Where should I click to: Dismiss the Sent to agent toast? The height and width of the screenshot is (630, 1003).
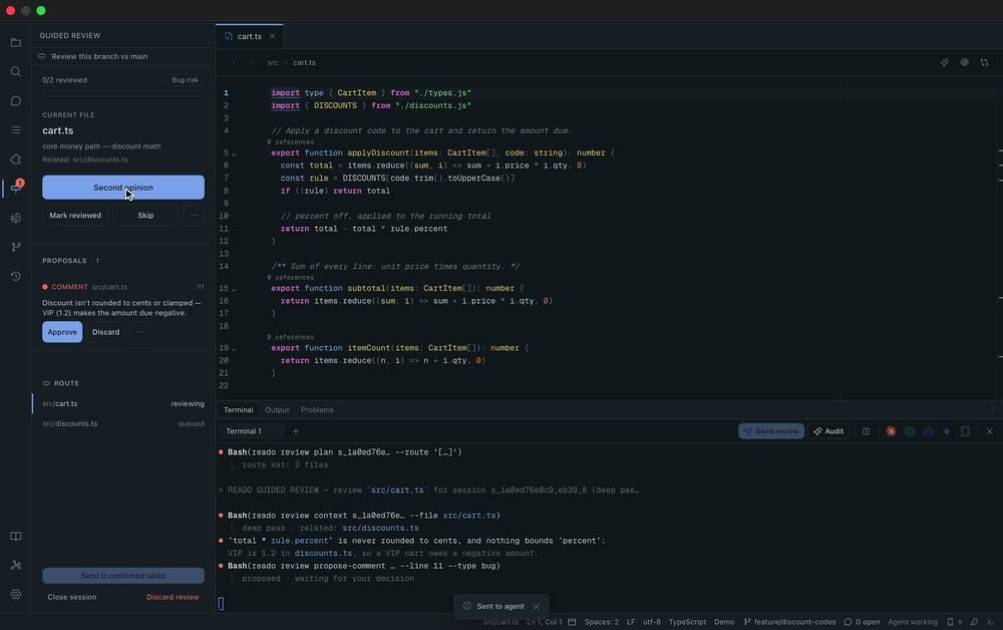click(537, 606)
